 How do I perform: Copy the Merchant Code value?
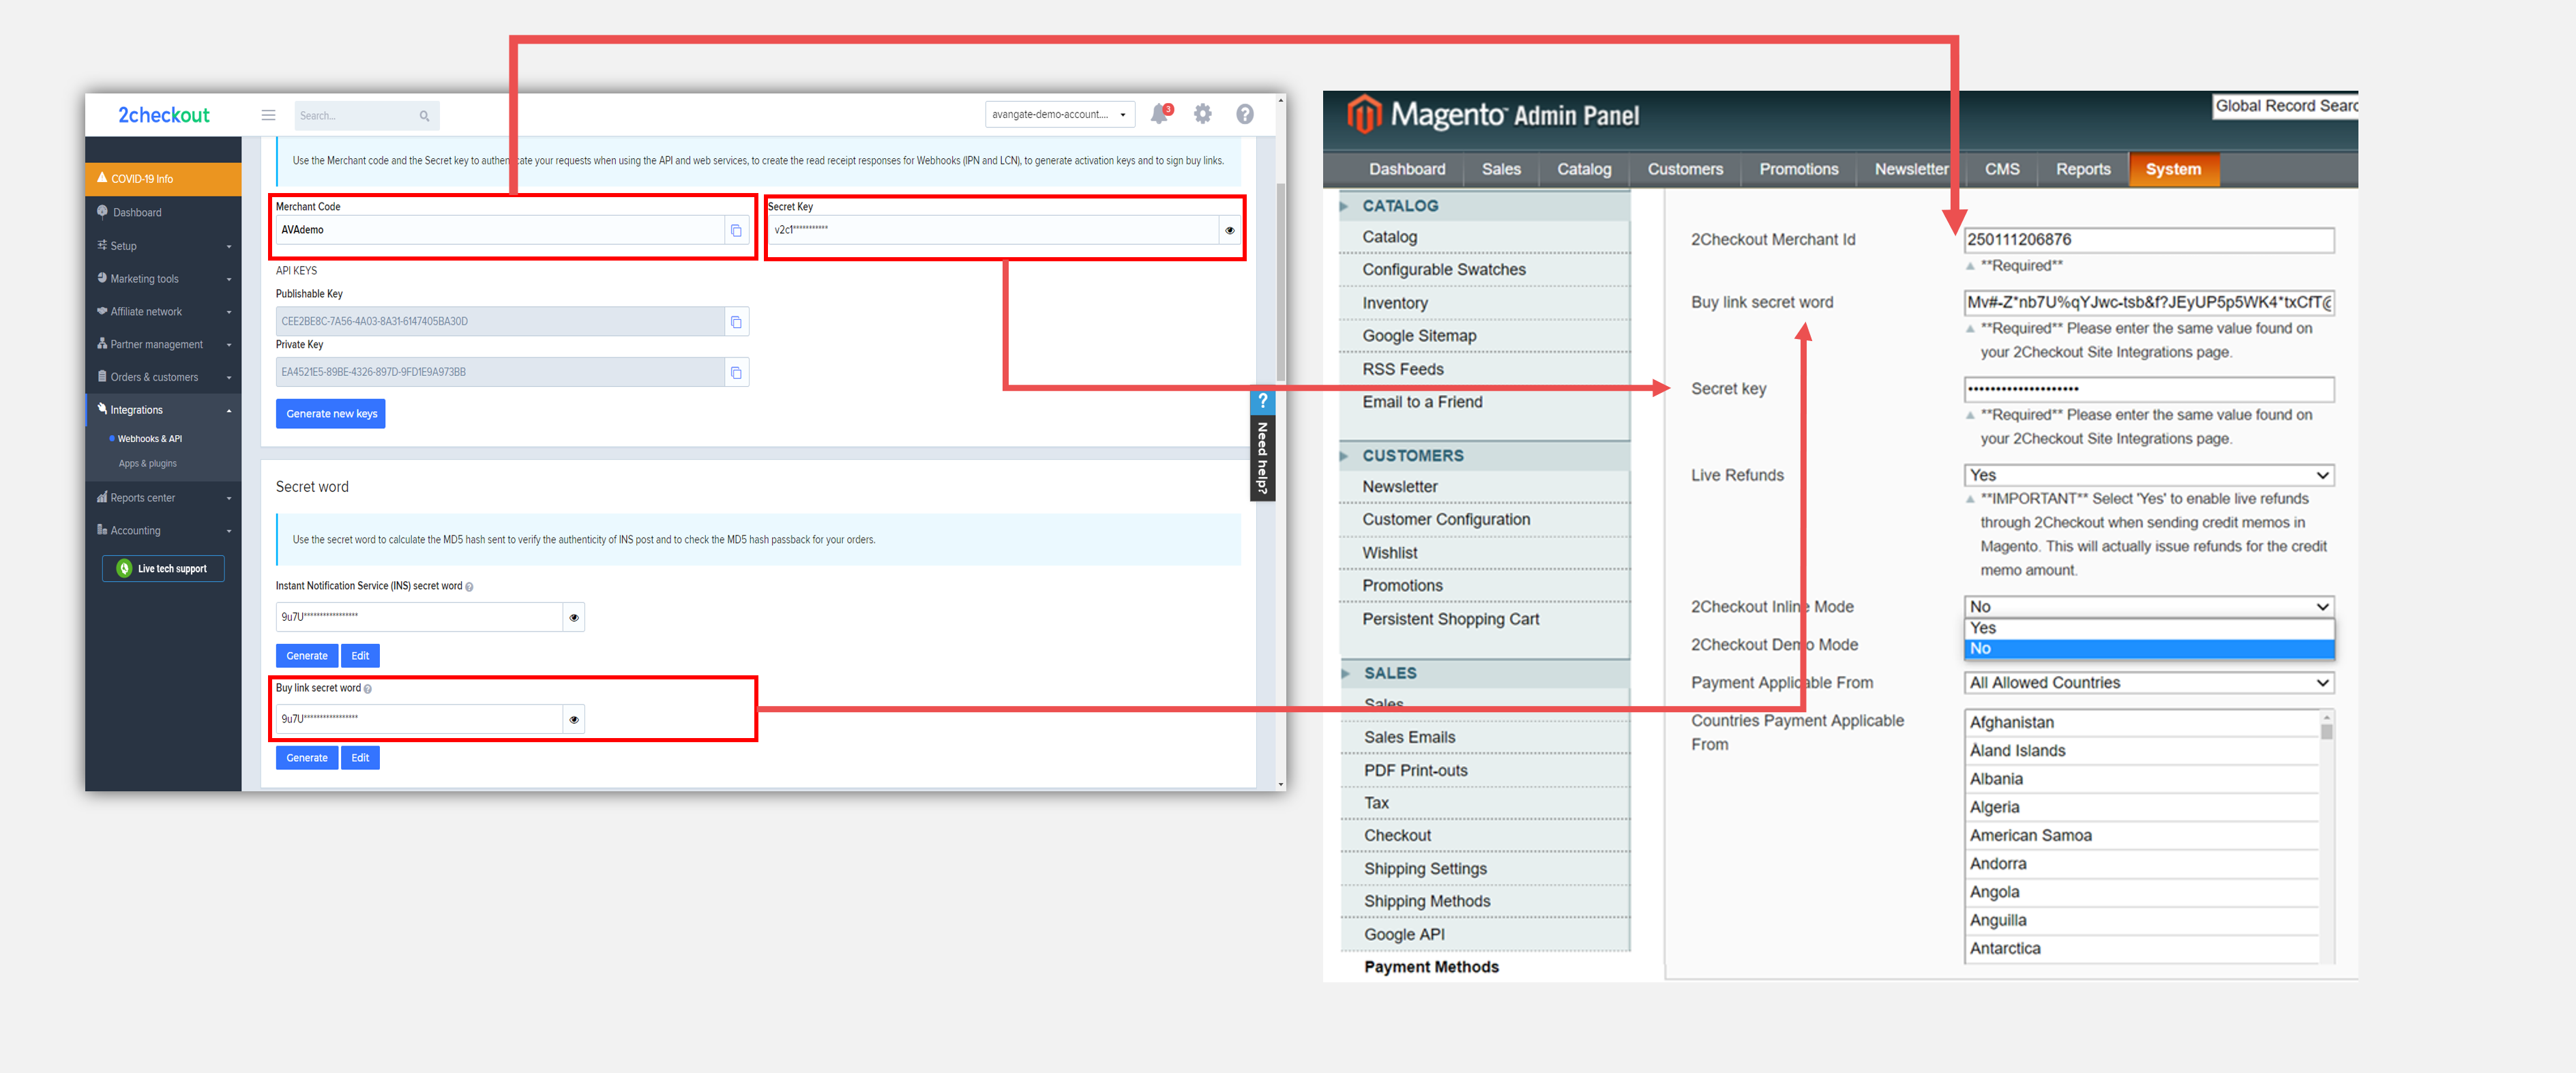pyautogui.click(x=736, y=230)
